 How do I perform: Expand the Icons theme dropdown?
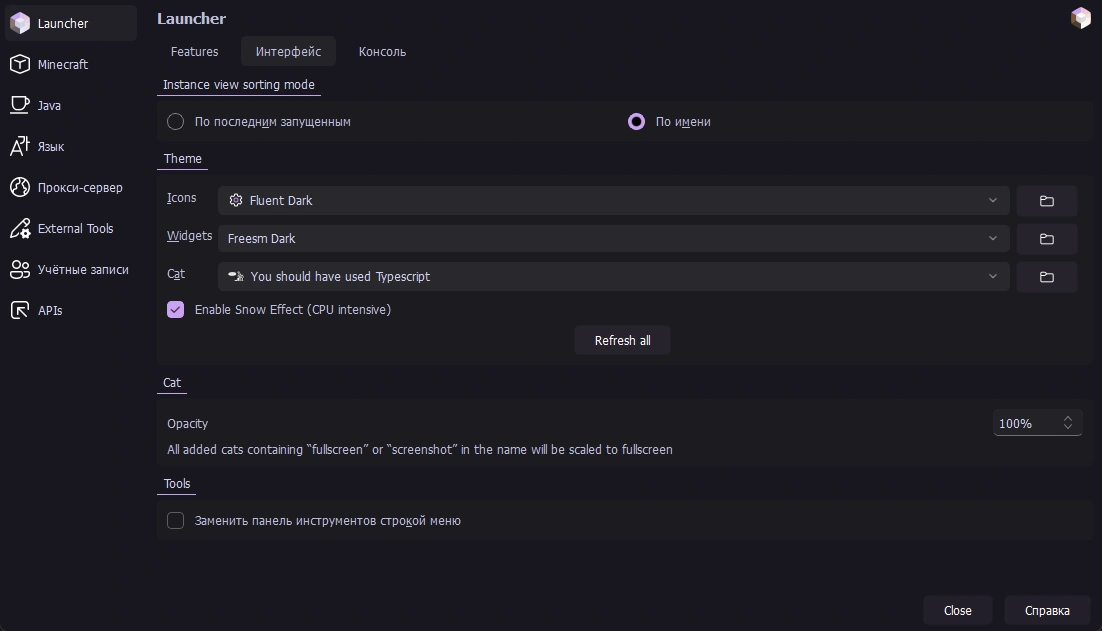(x=612, y=201)
